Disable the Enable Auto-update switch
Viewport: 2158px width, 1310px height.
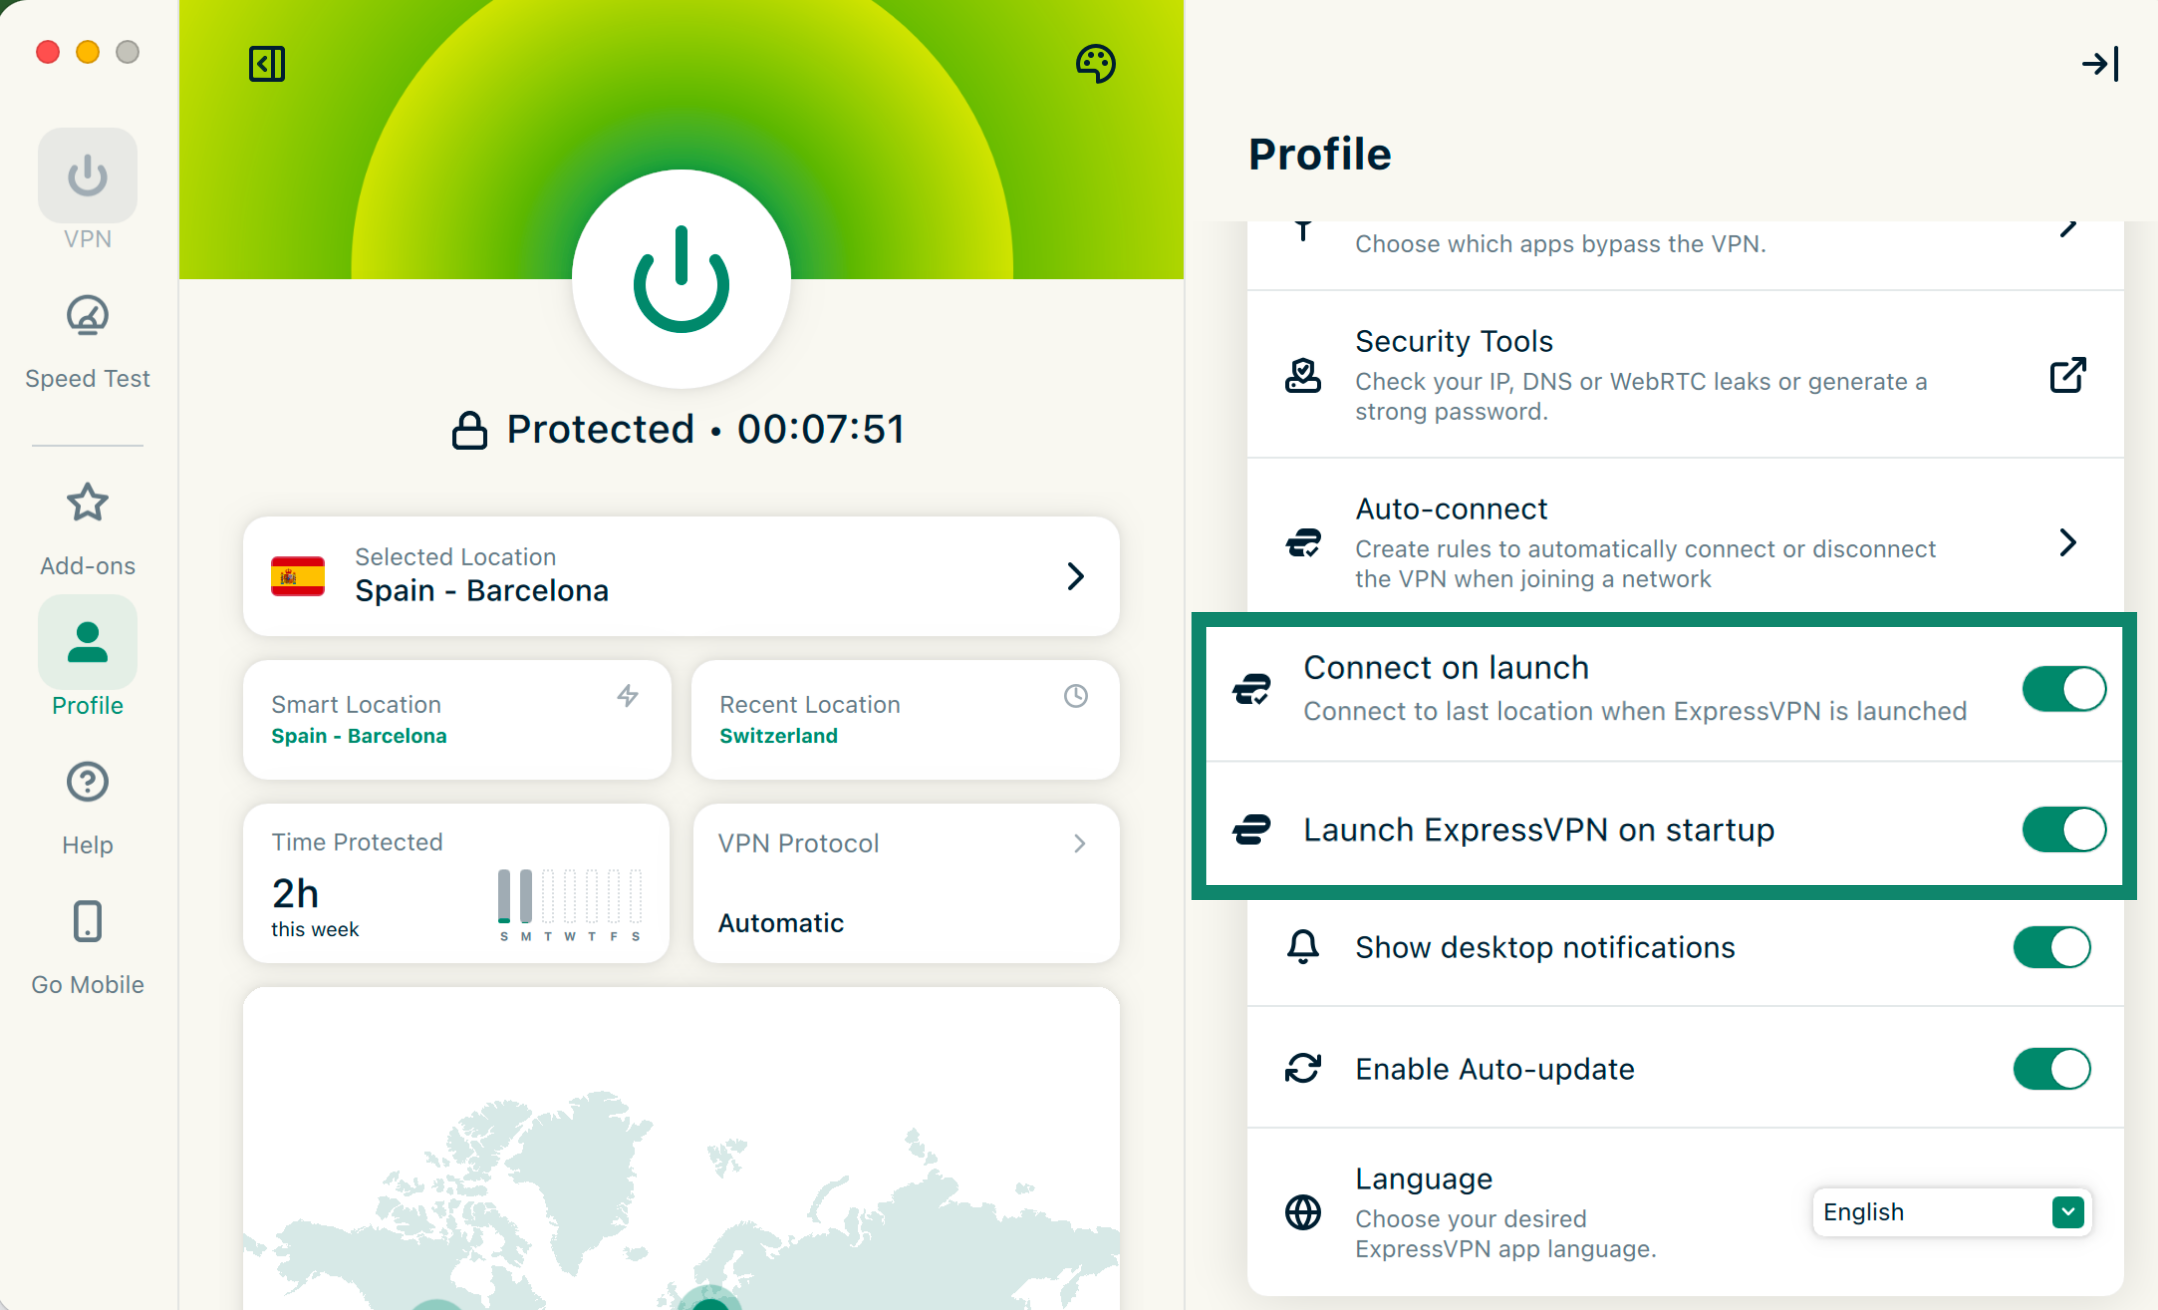pos(2051,1069)
